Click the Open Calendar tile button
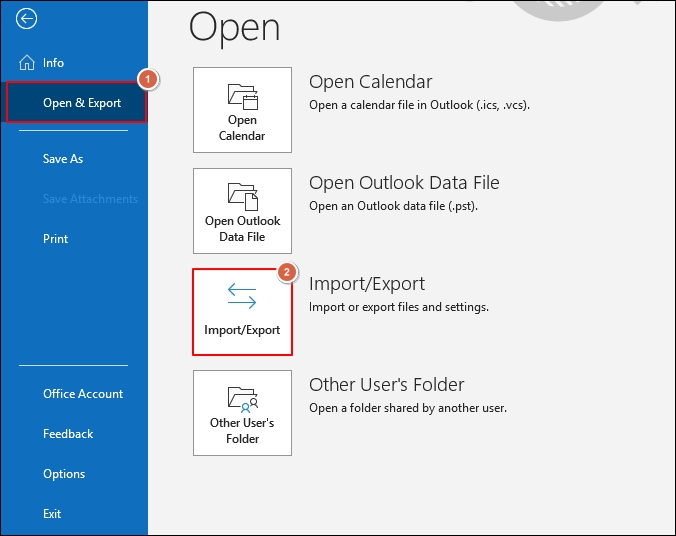Image resolution: width=676 pixels, height=536 pixels. click(x=242, y=110)
